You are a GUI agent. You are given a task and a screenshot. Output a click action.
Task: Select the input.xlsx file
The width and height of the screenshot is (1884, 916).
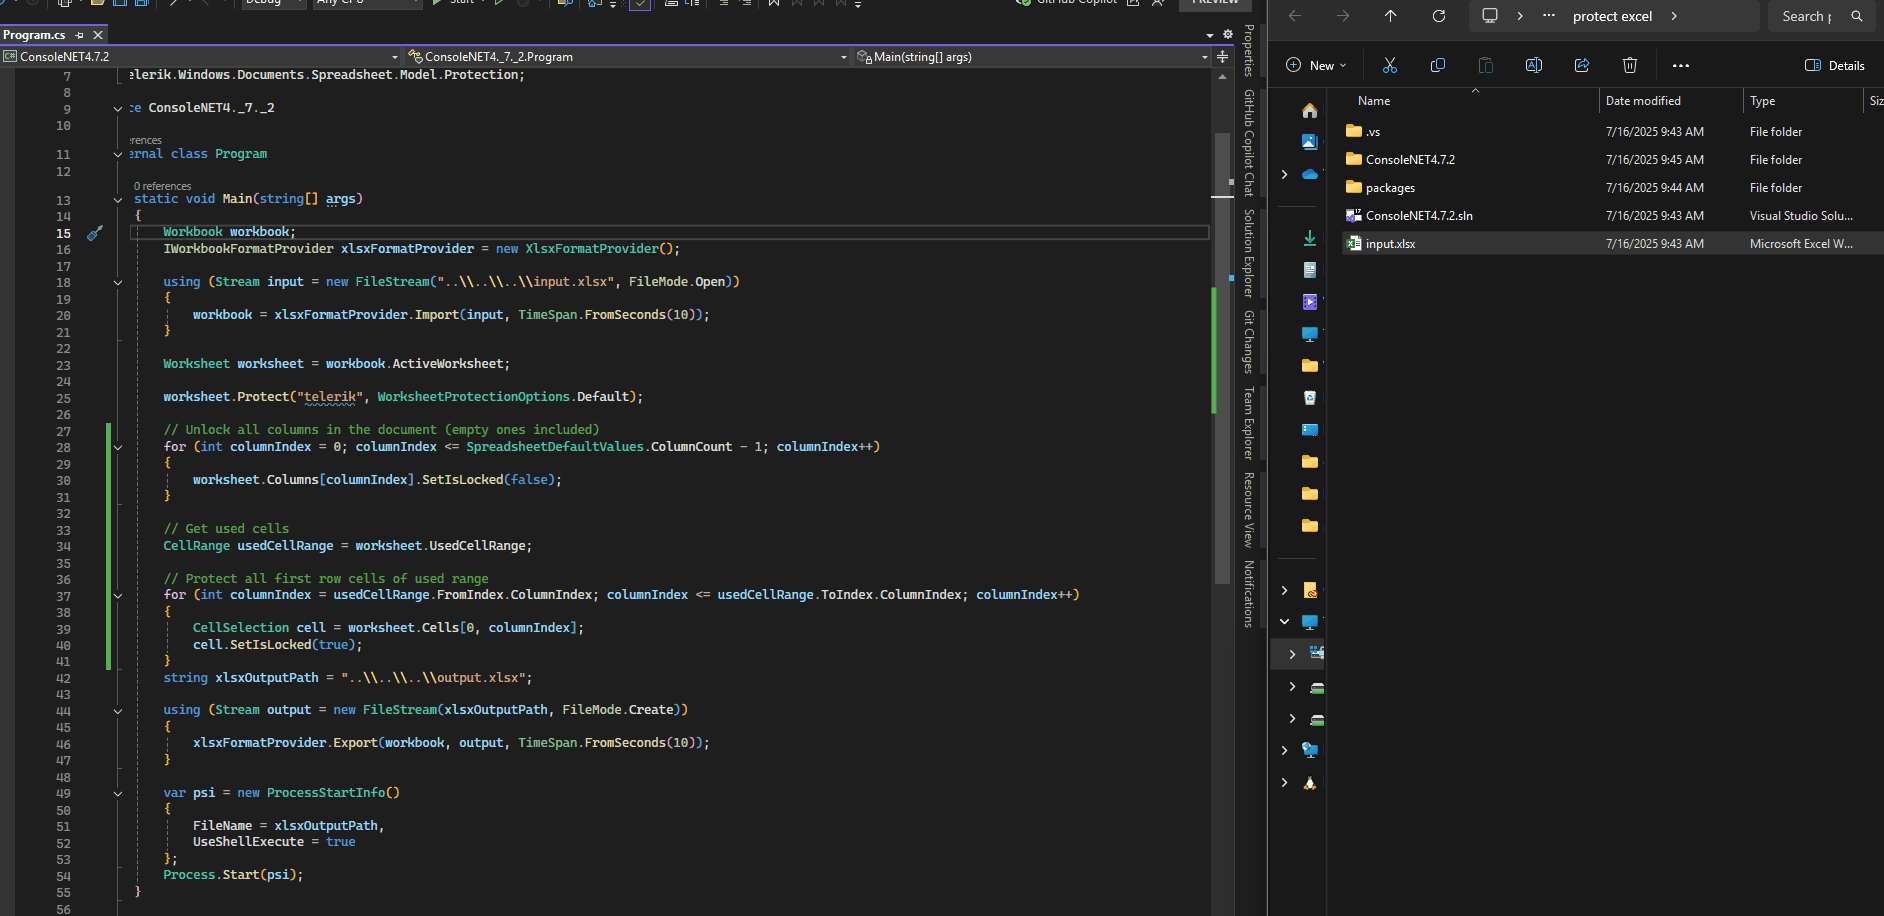1390,244
